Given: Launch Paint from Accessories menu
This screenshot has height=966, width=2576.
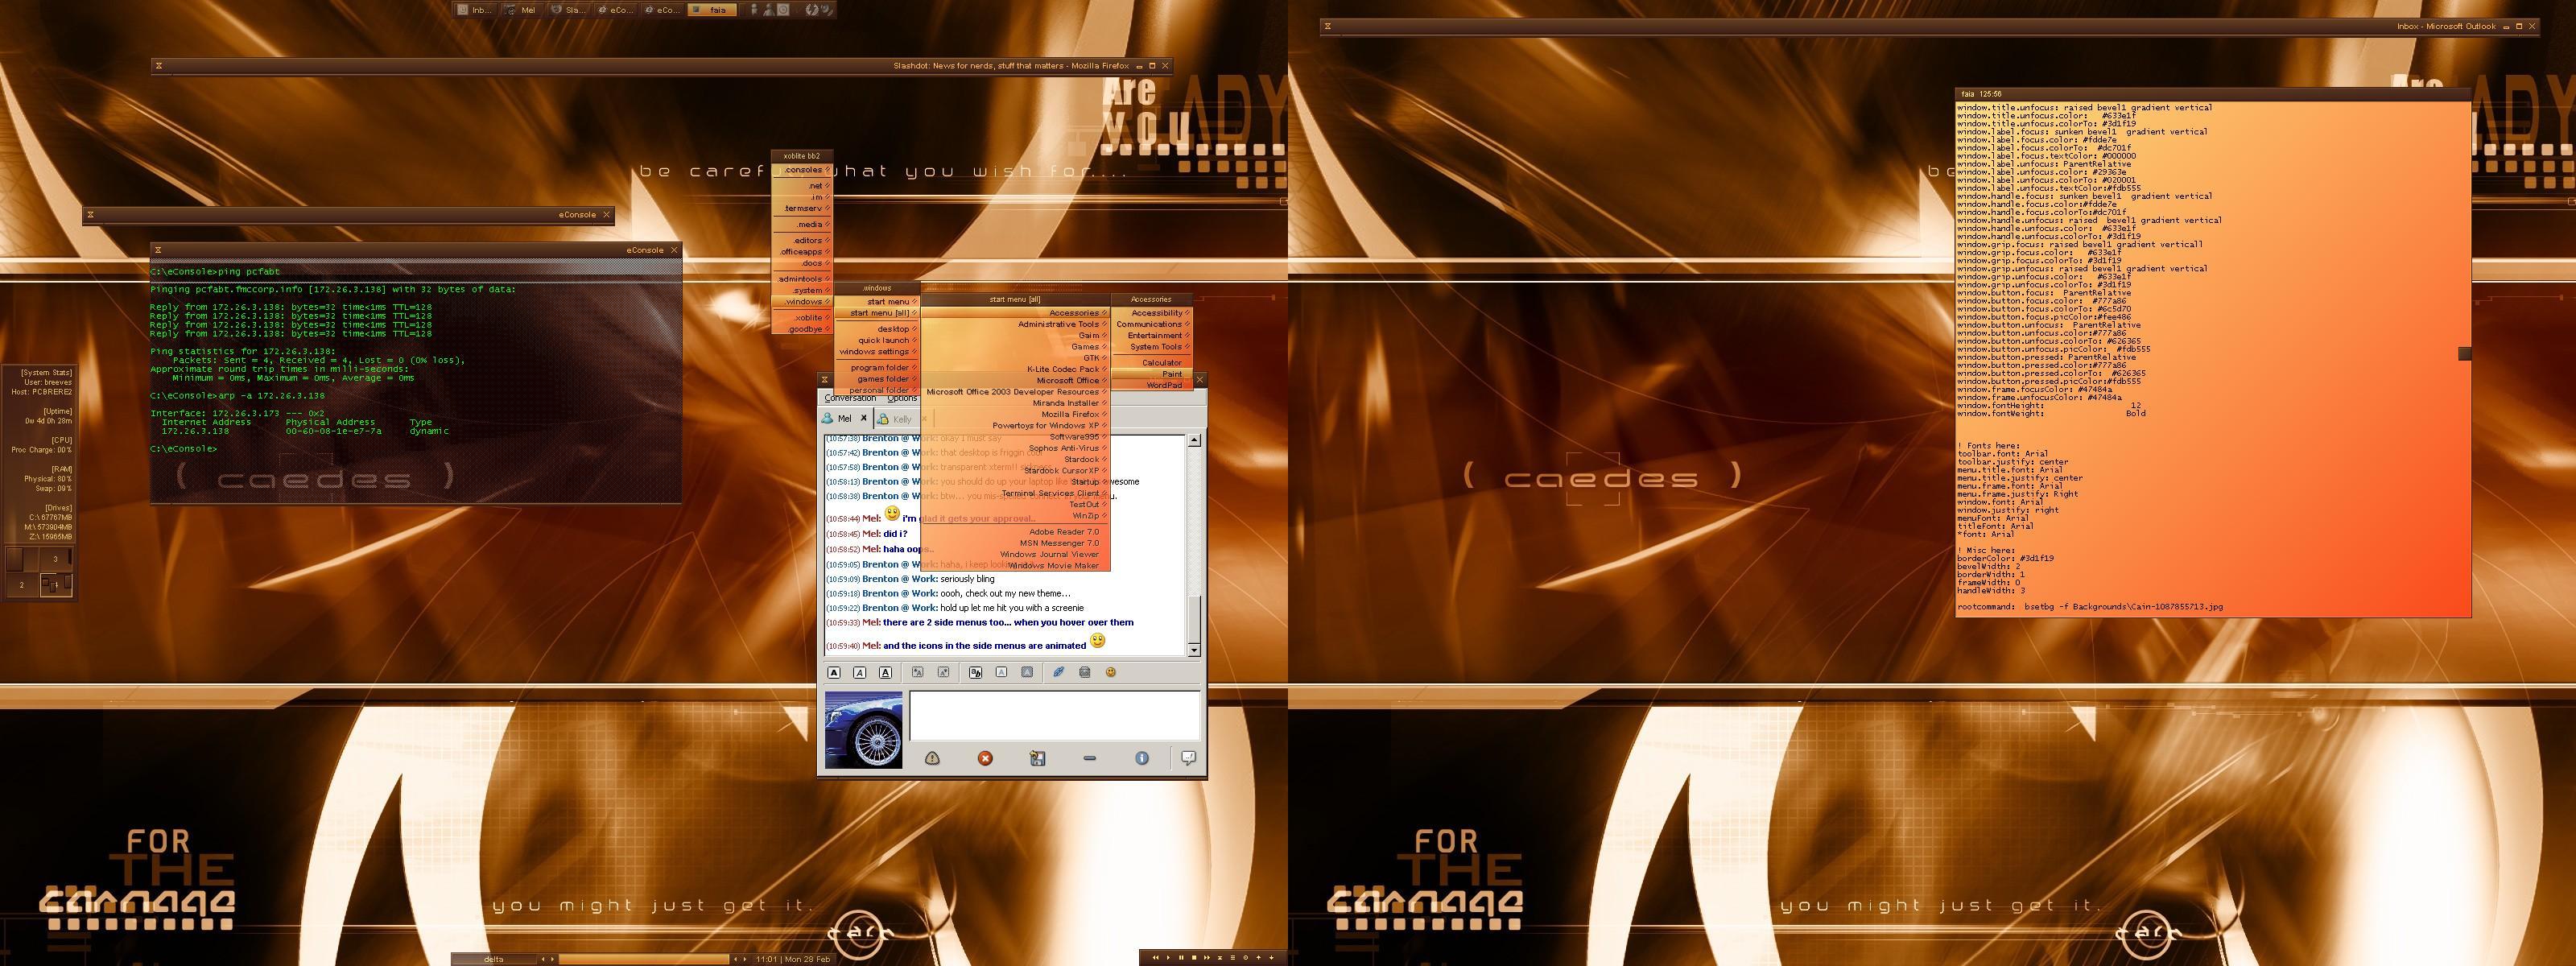Looking at the screenshot, I should (1152, 374).
